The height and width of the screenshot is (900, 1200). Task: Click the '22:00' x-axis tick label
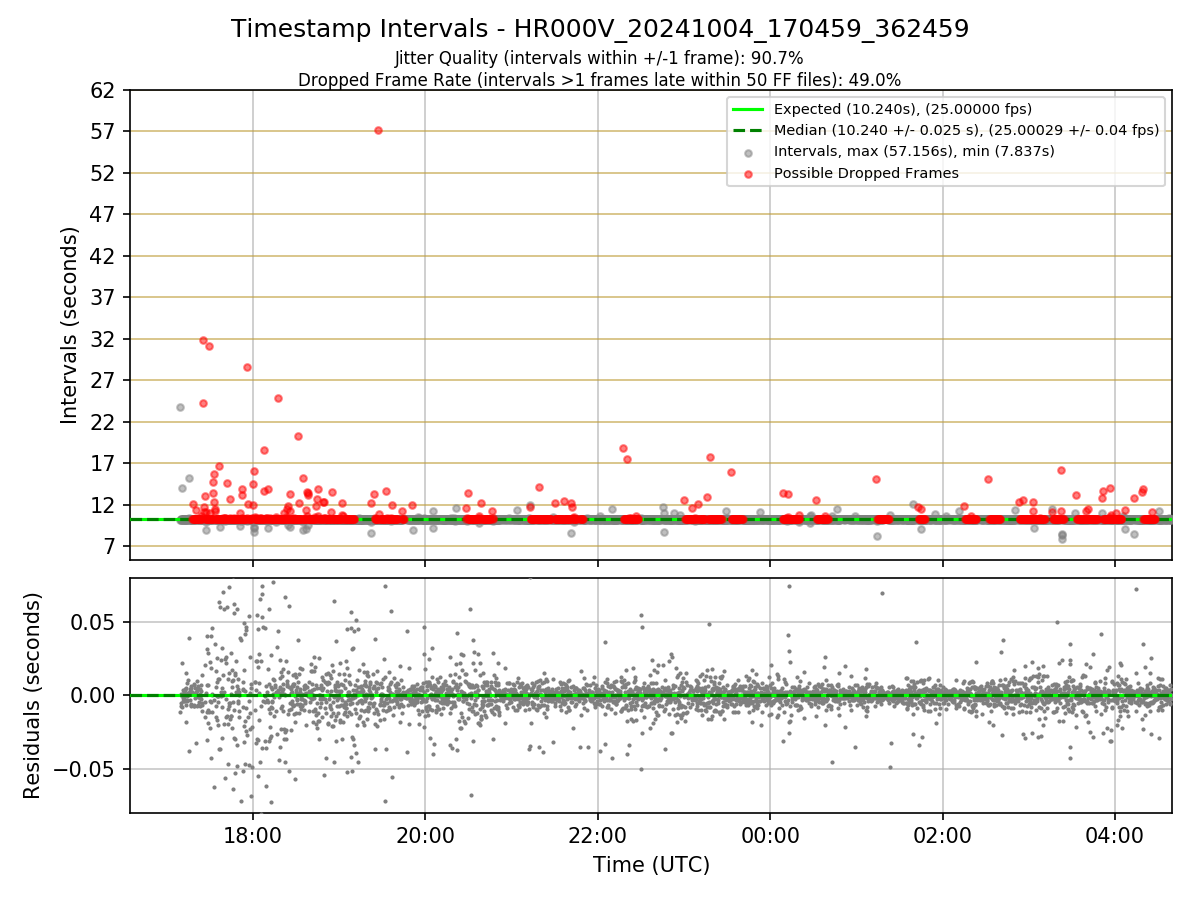597,834
